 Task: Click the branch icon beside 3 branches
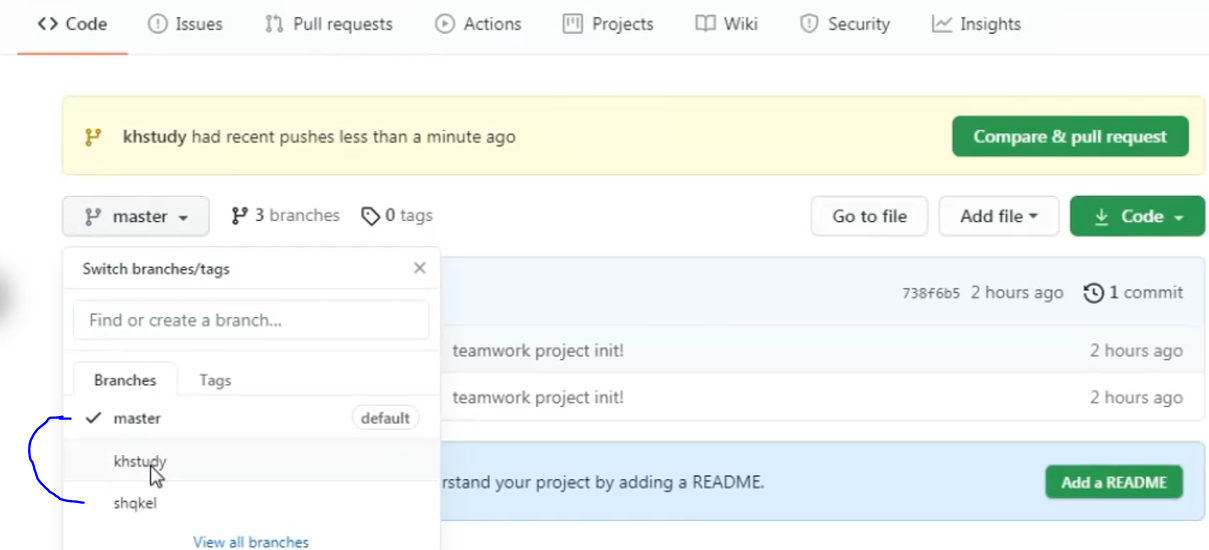pyautogui.click(x=239, y=215)
